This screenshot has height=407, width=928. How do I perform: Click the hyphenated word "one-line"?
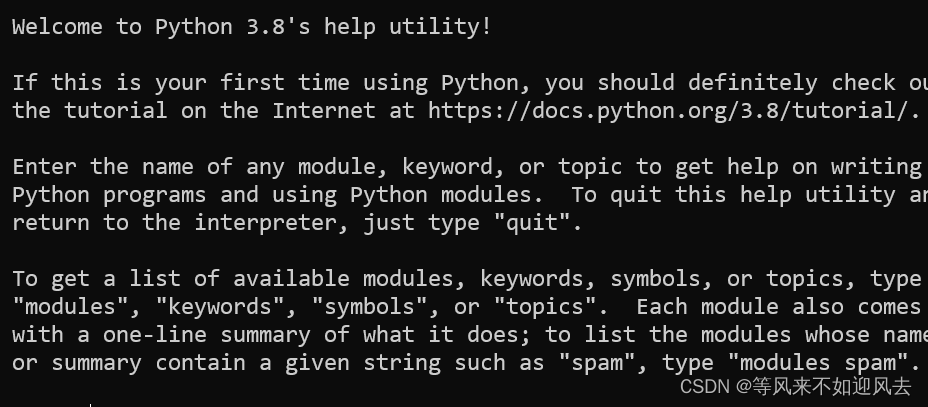(x=154, y=335)
